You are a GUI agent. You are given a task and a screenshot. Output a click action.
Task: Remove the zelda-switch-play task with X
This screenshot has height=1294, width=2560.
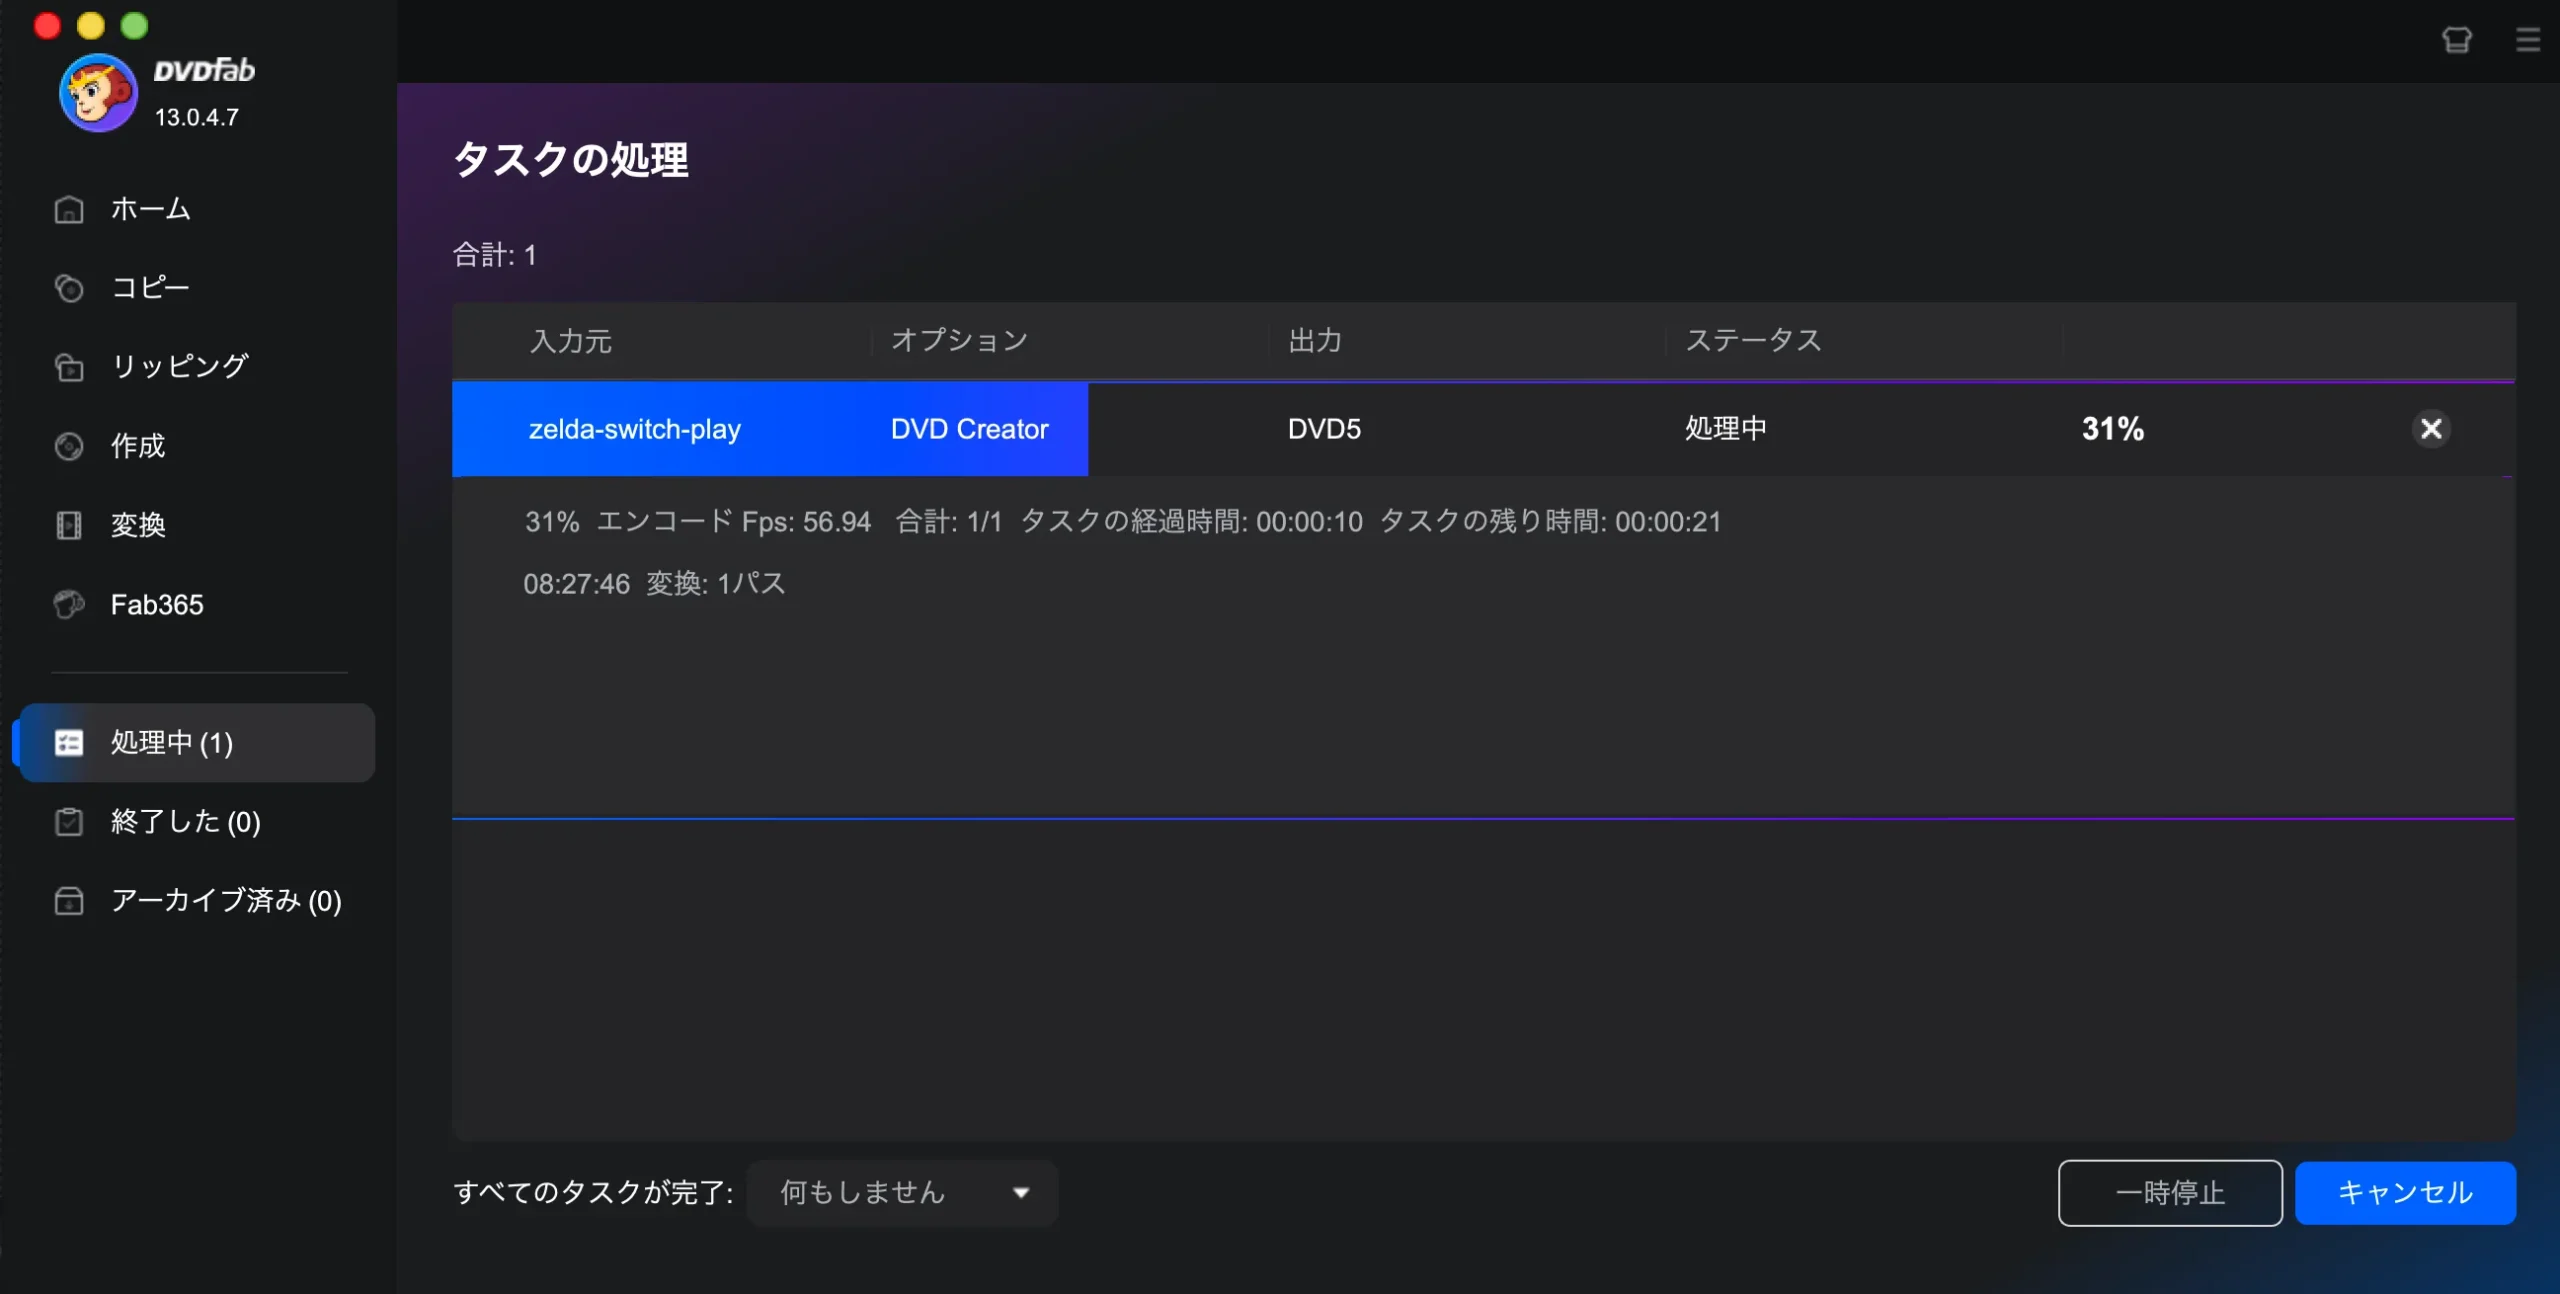2431,429
